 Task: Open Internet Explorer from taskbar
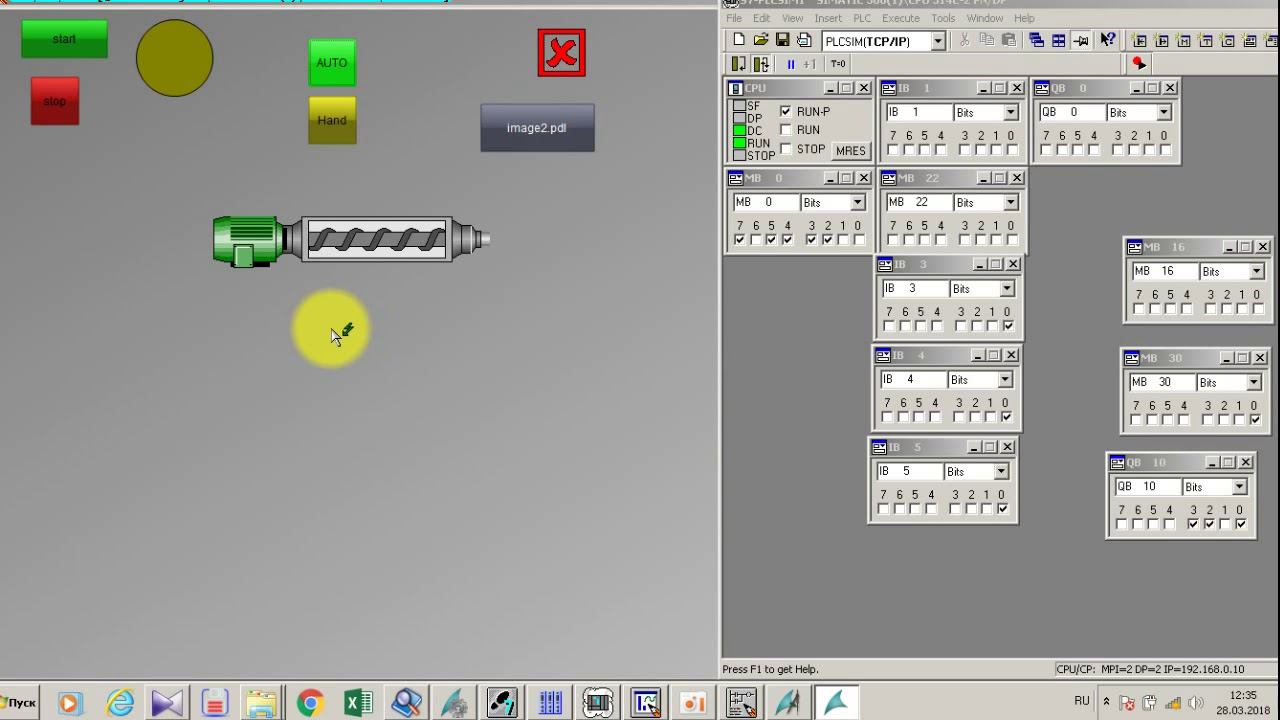click(x=119, y=703)
